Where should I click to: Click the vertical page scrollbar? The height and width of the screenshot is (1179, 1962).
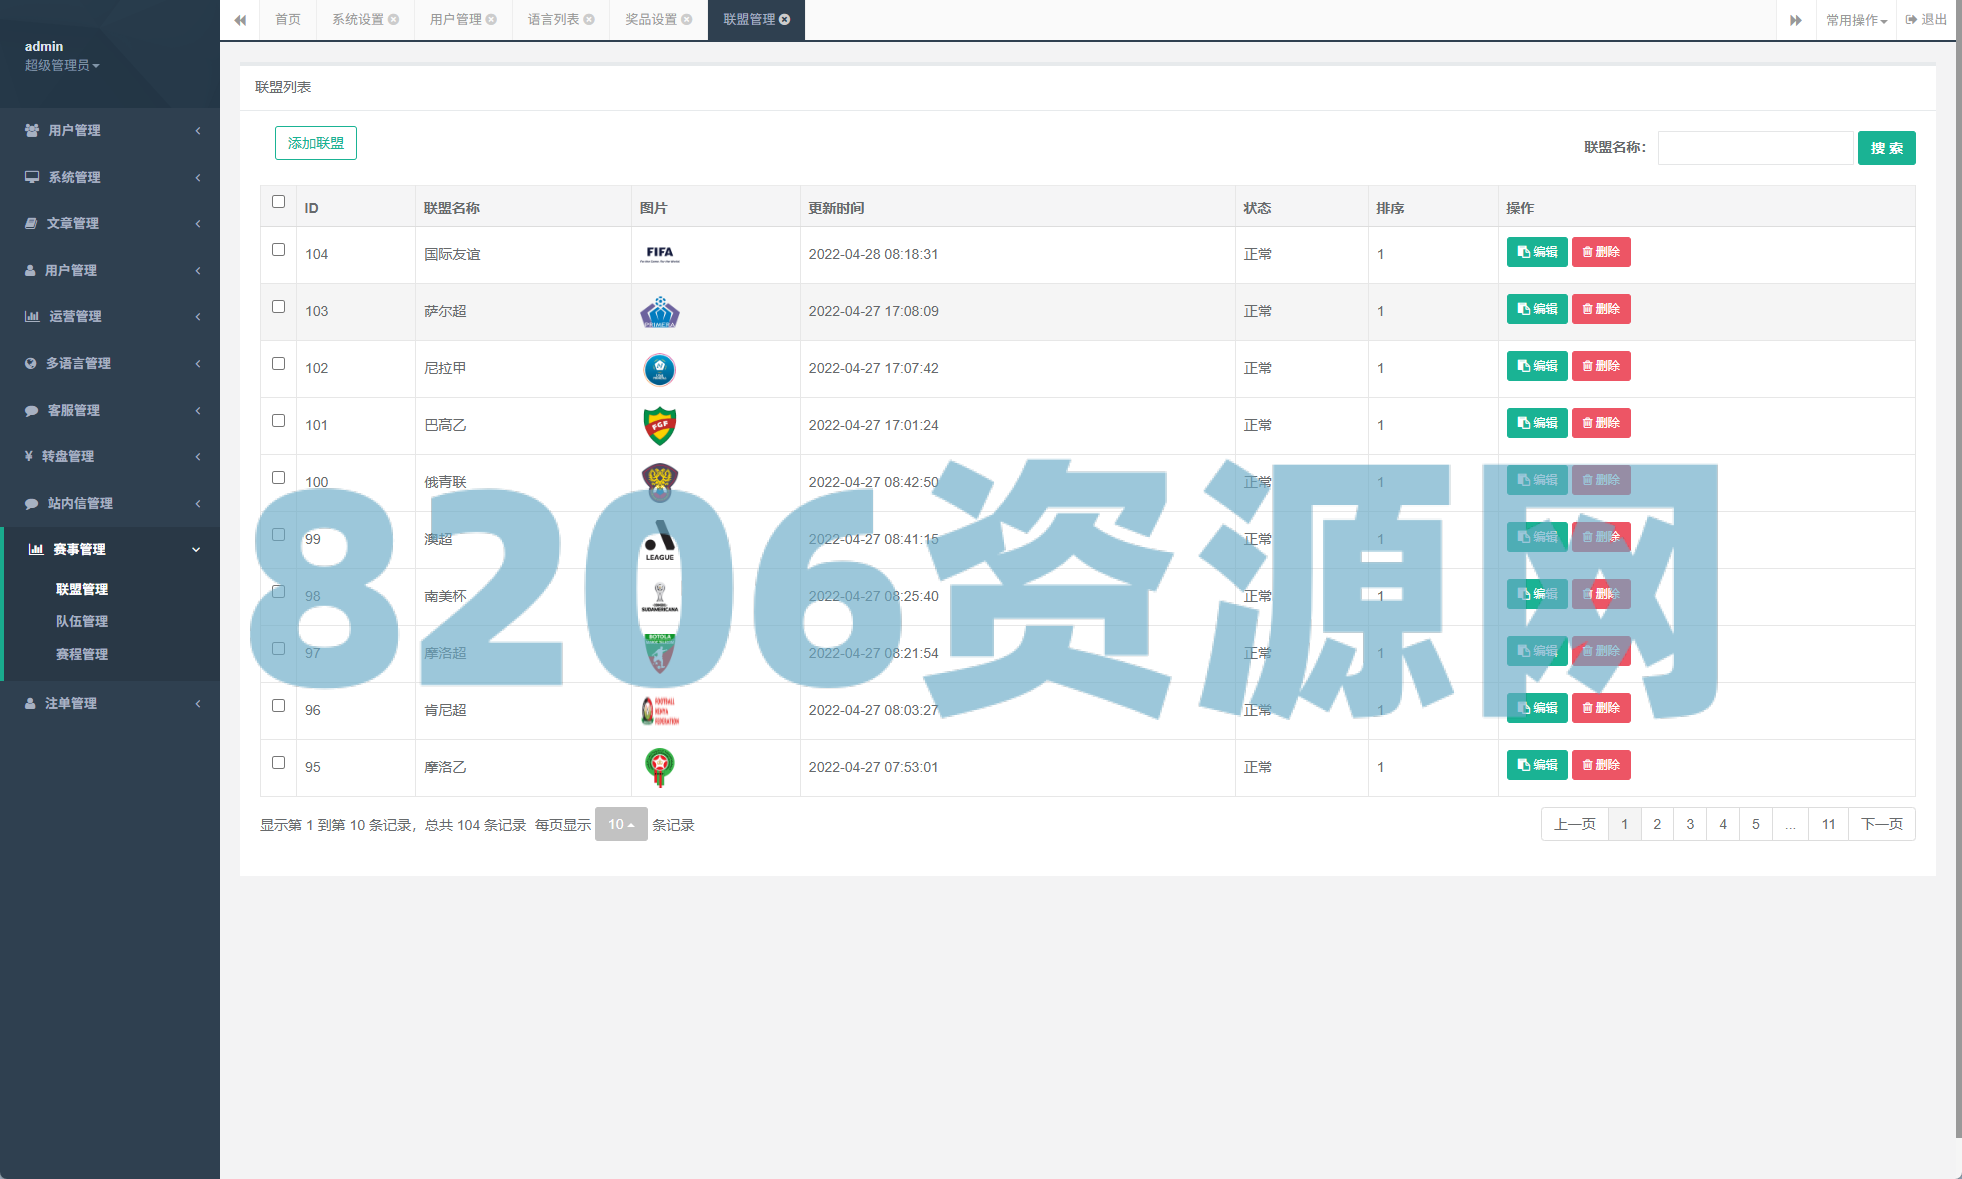1958,570
